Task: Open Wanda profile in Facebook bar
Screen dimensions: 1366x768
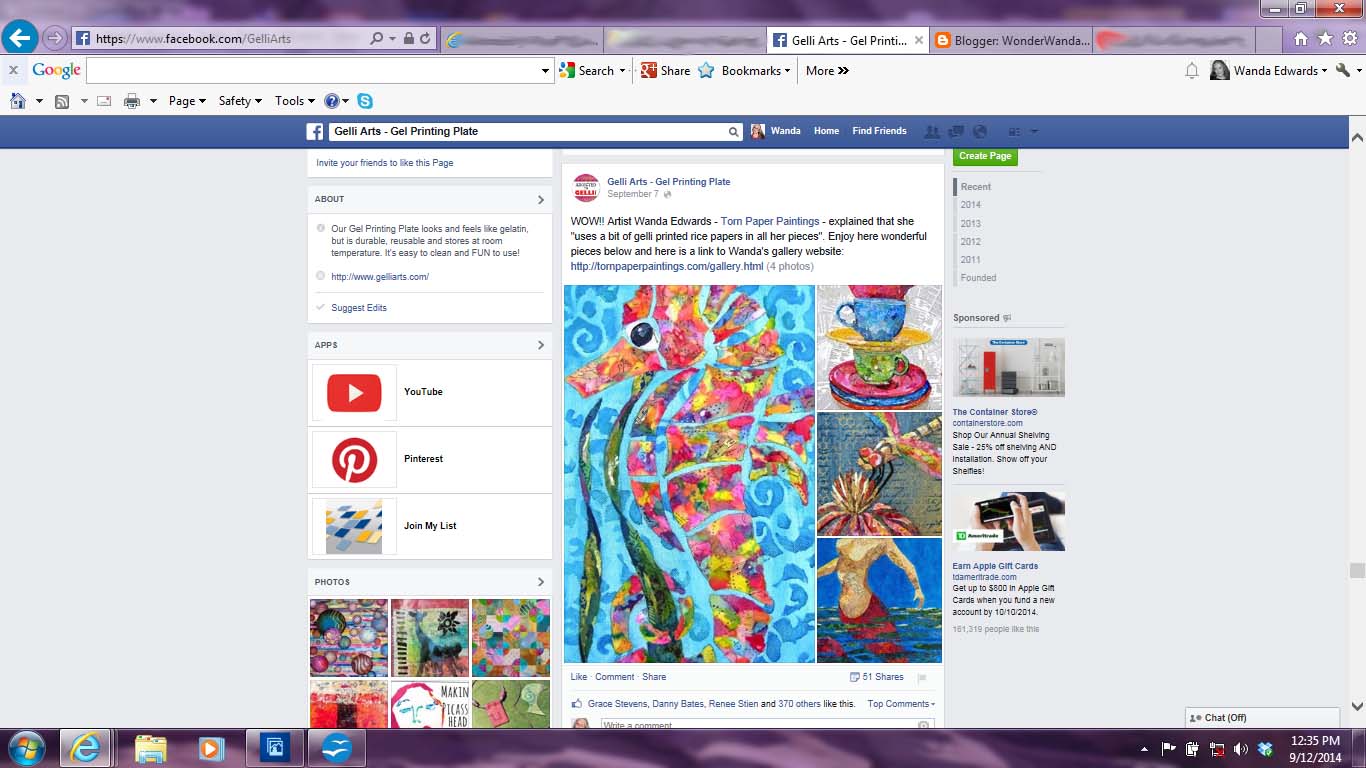Action: 776,131
